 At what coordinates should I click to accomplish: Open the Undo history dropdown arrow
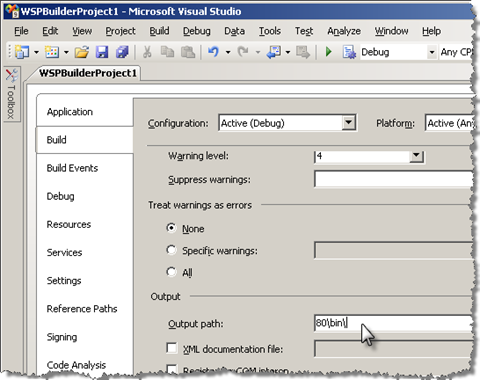click(x=228, y=52)
